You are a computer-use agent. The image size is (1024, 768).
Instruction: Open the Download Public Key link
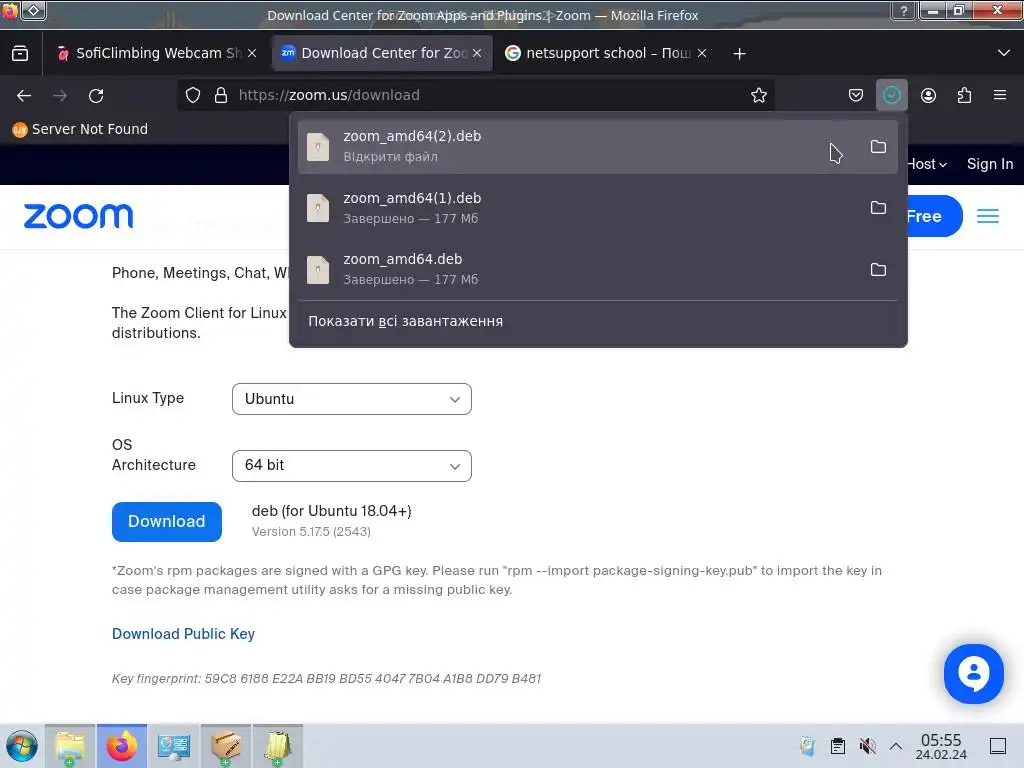tap(184, 634)
